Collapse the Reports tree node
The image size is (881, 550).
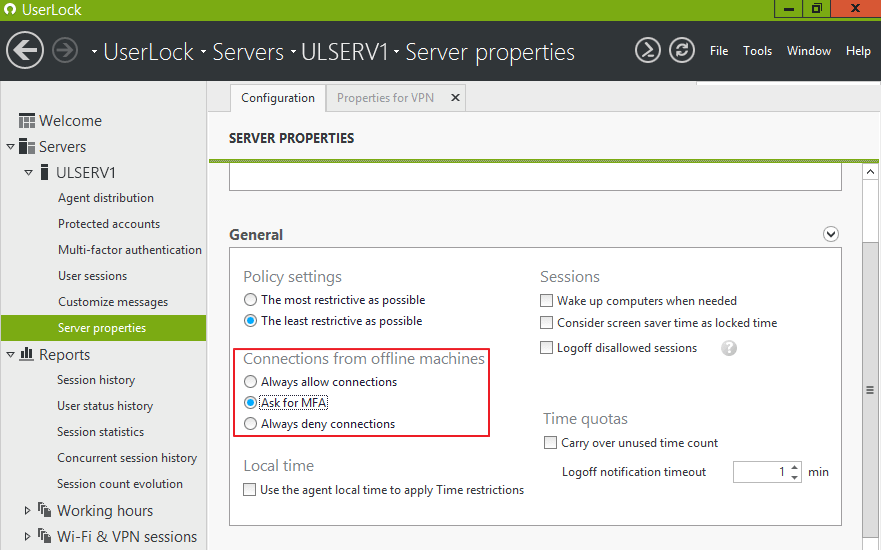tap(10, 354)
